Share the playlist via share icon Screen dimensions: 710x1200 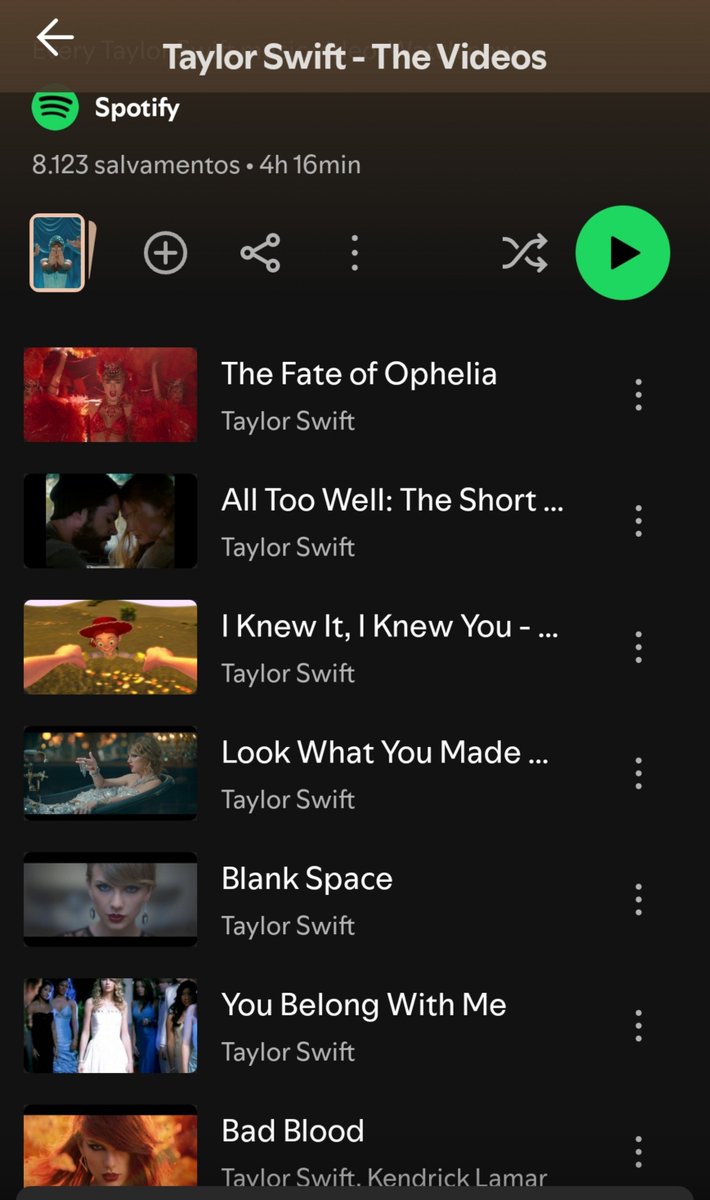[260, 254]
